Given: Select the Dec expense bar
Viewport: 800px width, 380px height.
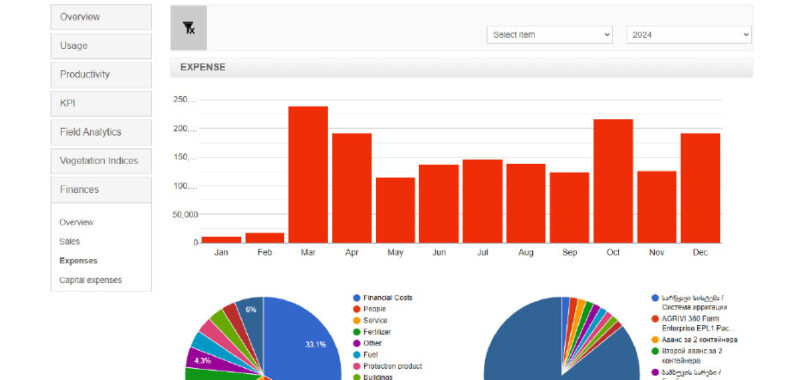Looking at the screenshot, I should pos(701,188).
